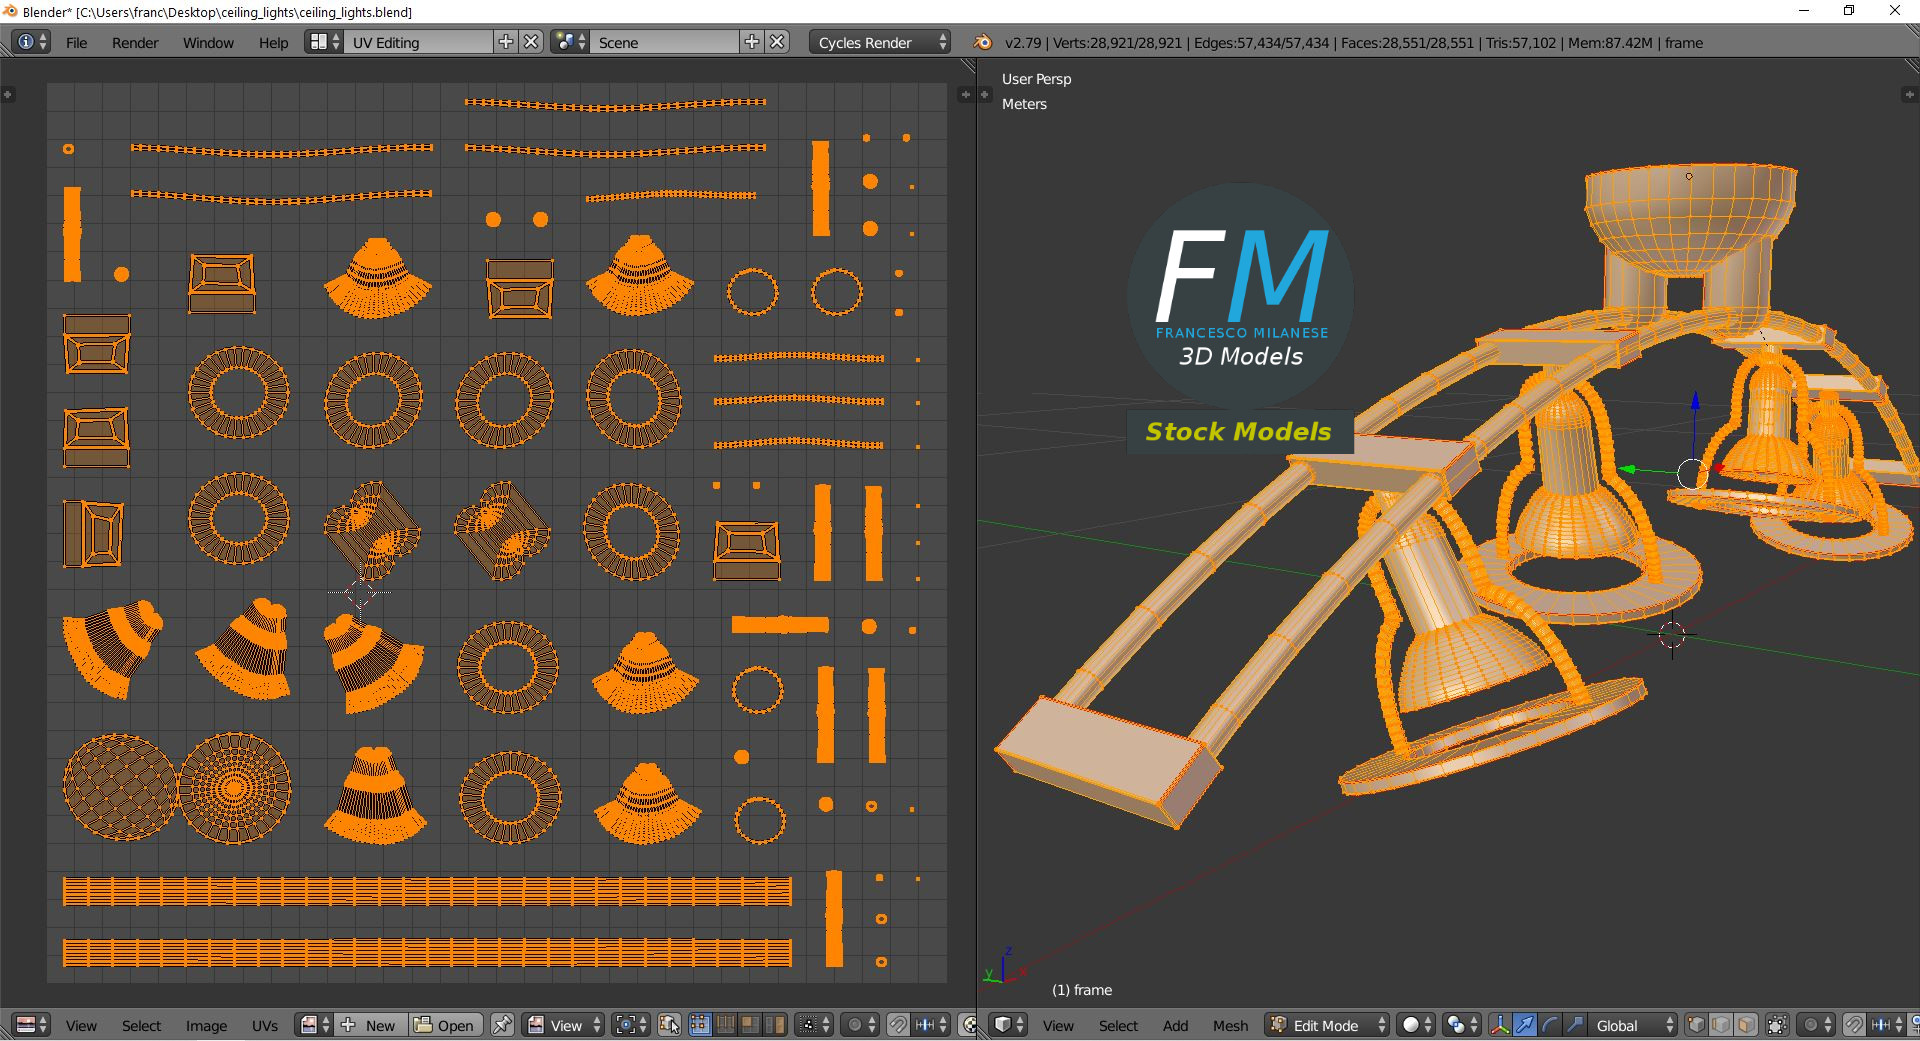Image resolution: width=1920 pixels, height=1041 pixels.
Task: Open the screen layout browse dropdown
Action: (x=323, y=42)
